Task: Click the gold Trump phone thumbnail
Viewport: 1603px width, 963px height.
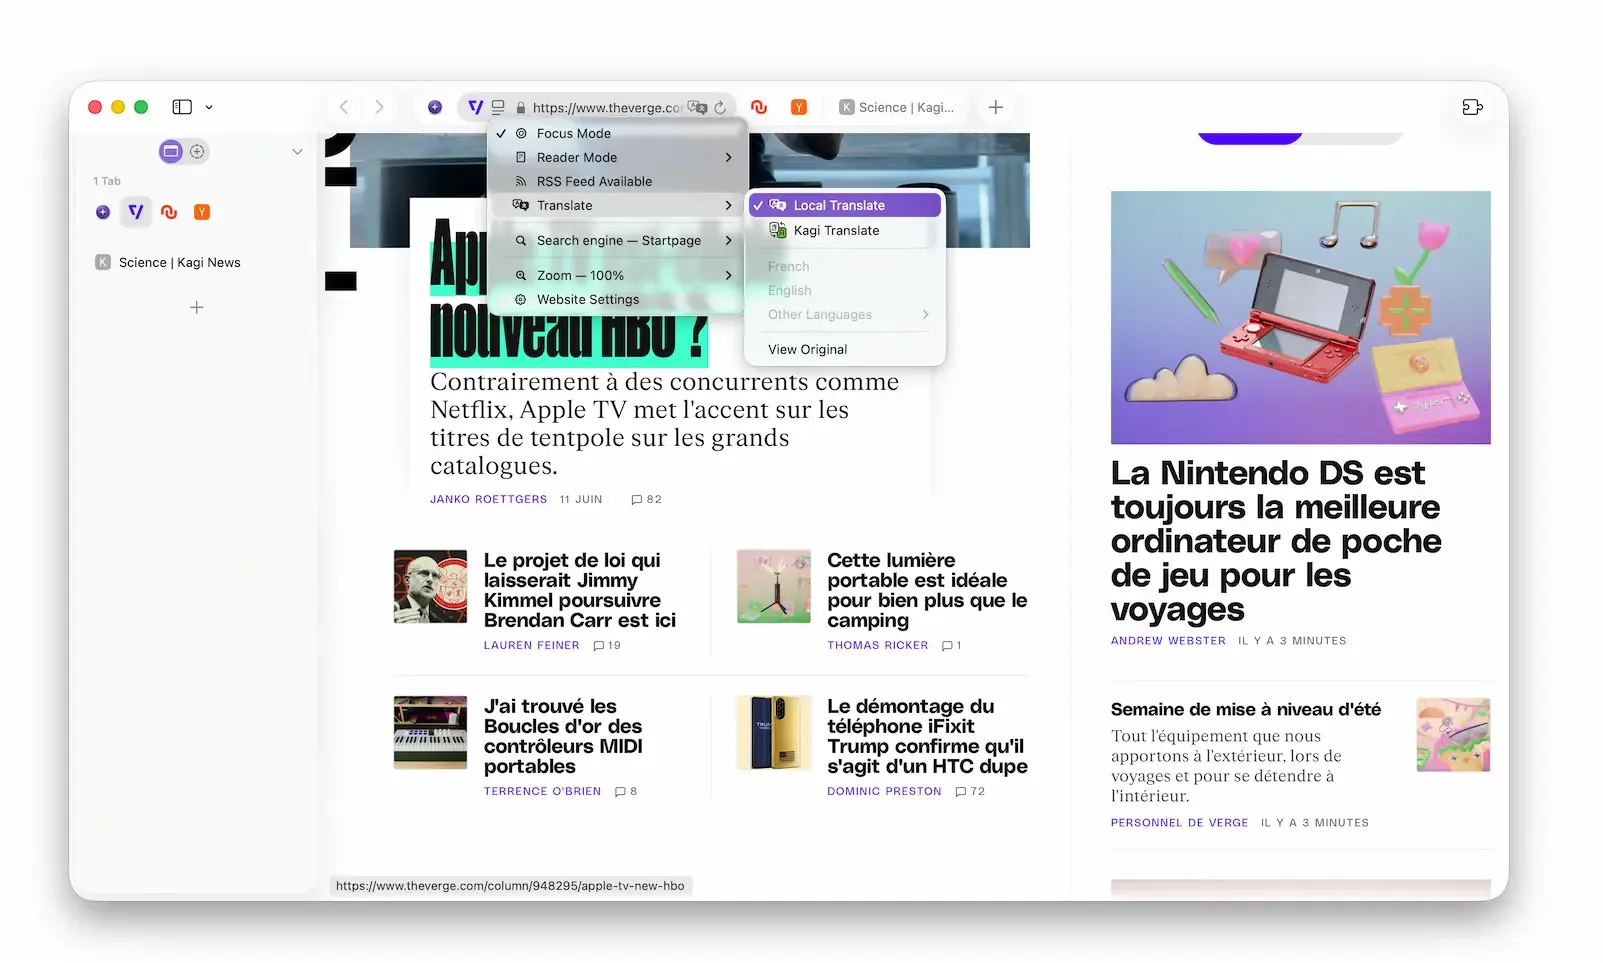Action: coord(774,732)
